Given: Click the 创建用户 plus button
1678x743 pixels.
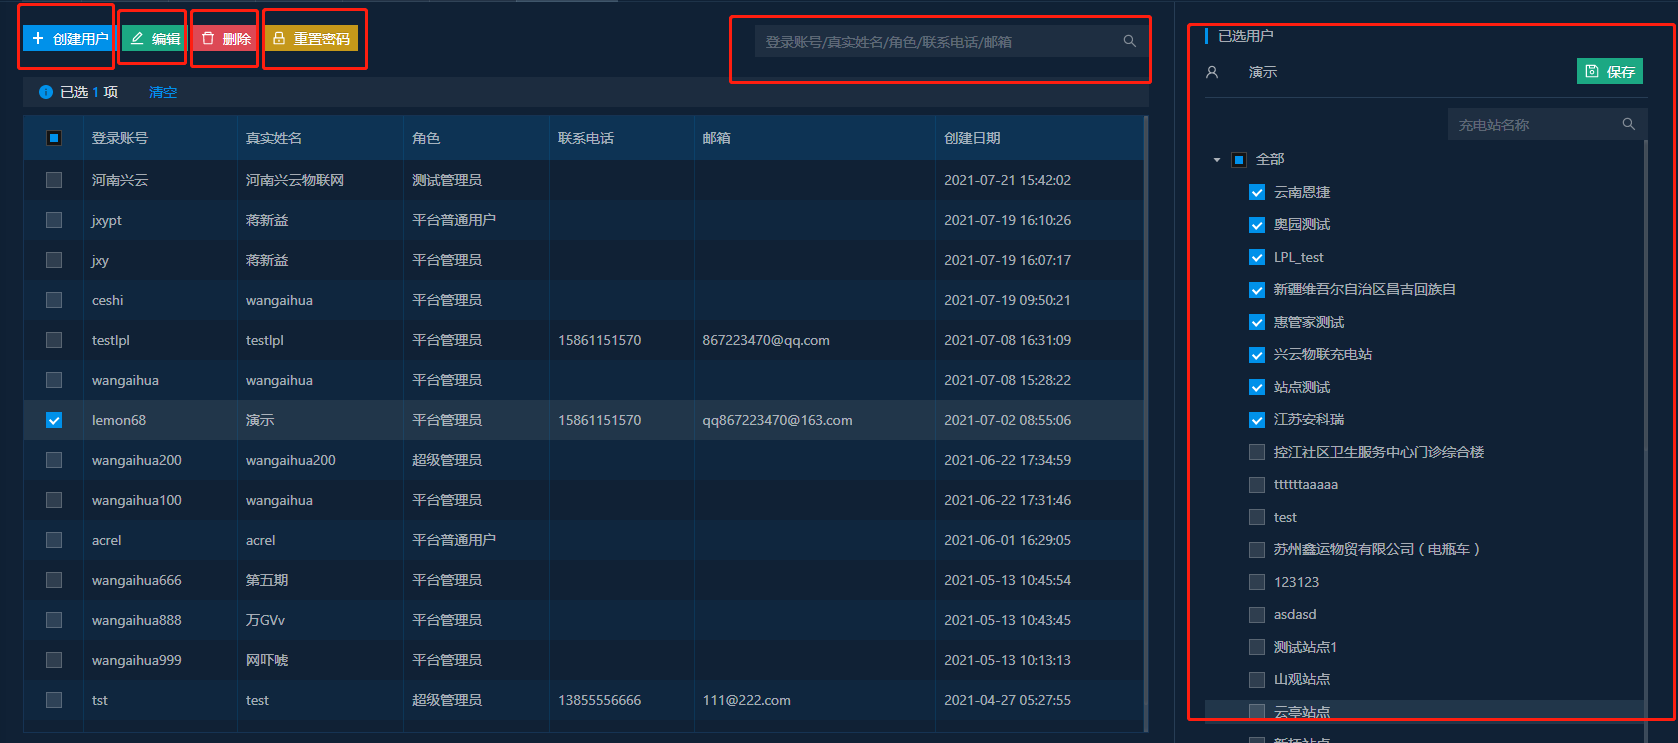Looking at the screenshot, I should 68,39.
